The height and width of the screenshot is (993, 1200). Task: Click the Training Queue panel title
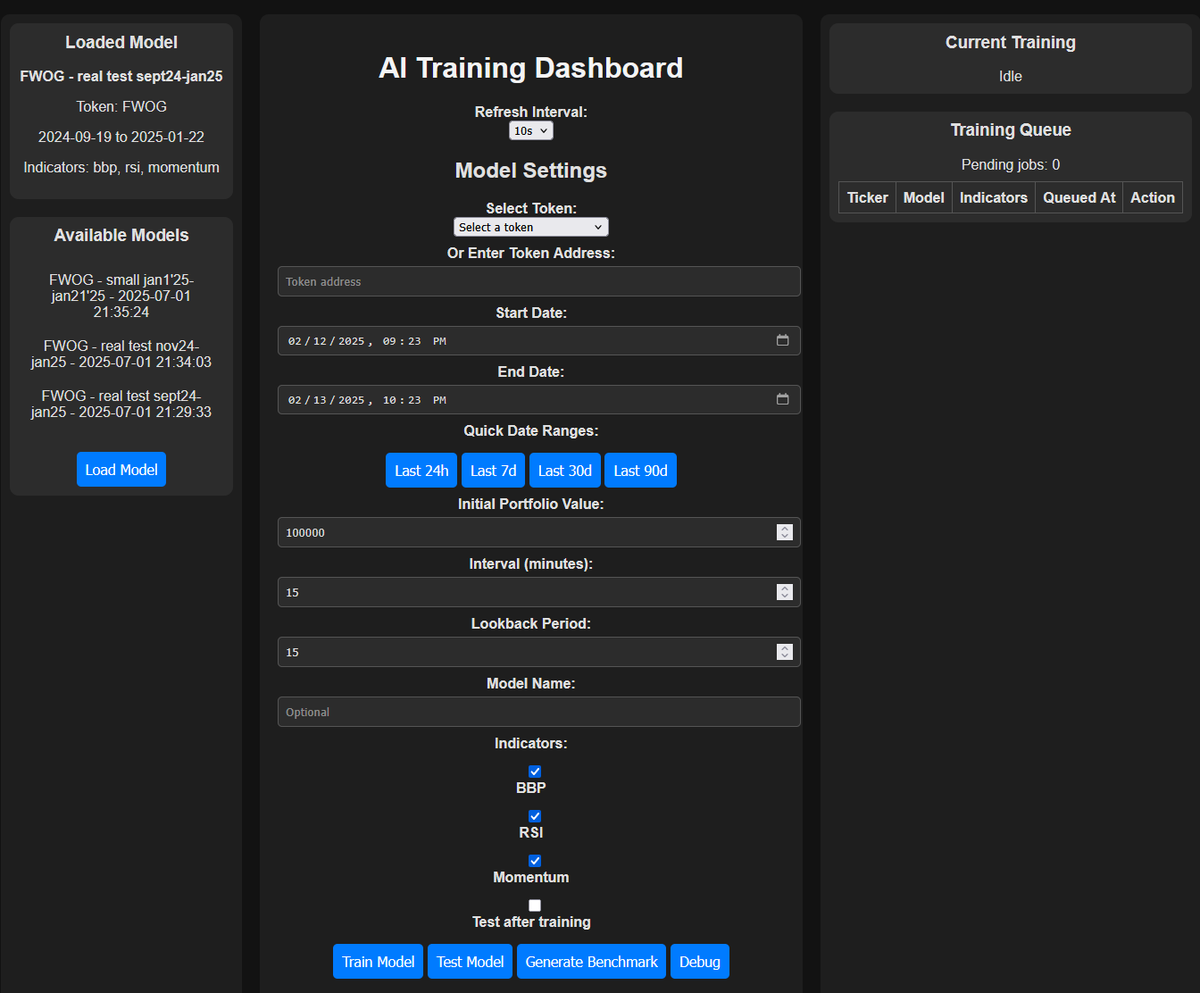1010,130
